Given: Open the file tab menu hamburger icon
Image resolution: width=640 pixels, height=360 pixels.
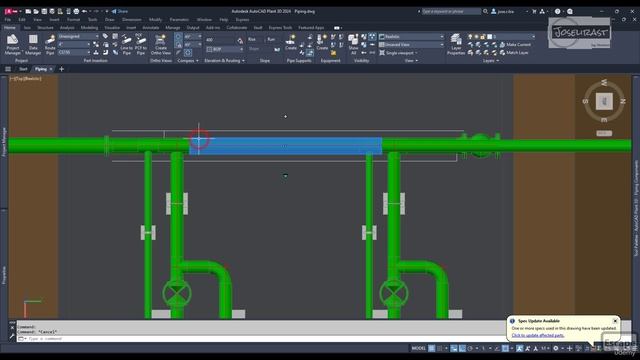Looking at the screenshot, I should pos(8,69).
